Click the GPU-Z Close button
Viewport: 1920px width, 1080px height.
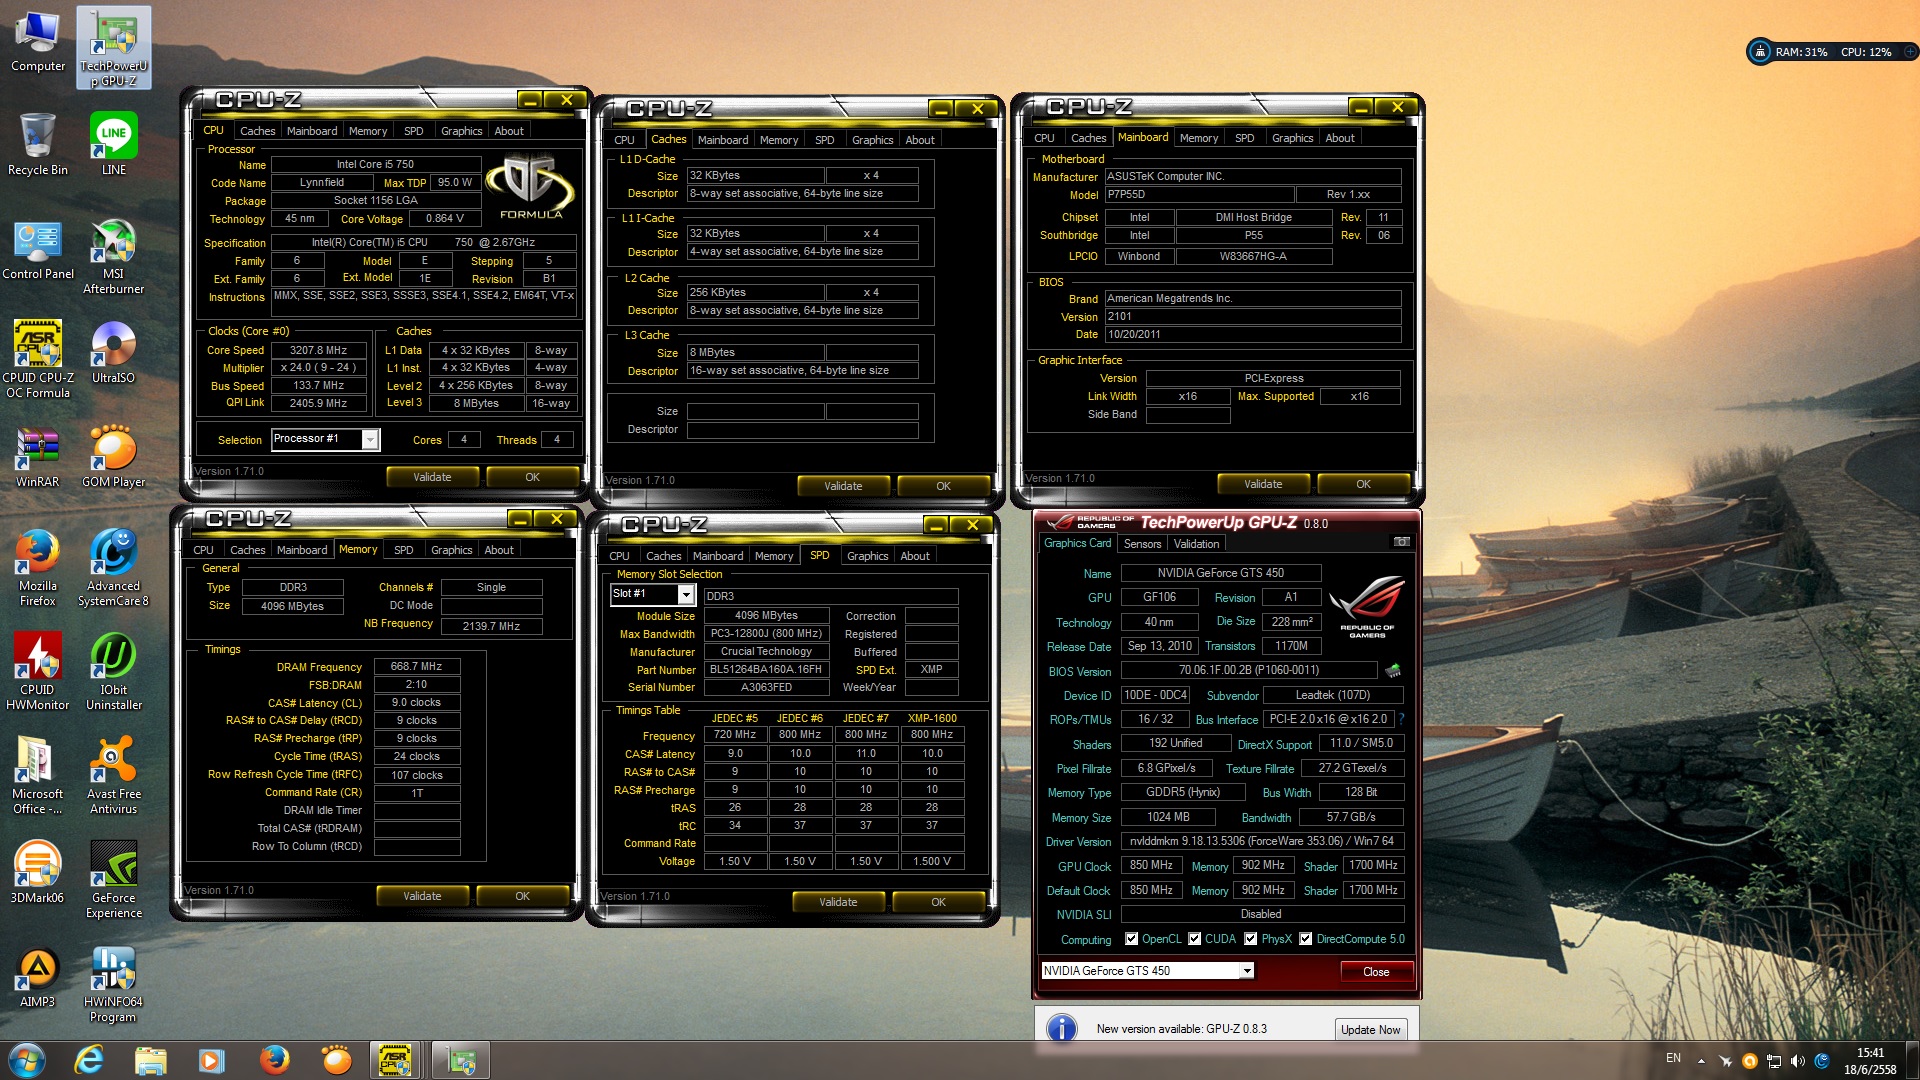coord(1375,972)
